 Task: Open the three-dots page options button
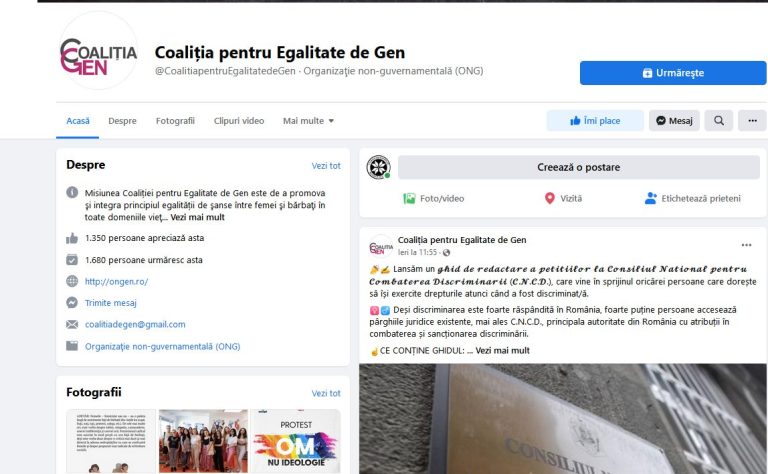tap(752, 120)
